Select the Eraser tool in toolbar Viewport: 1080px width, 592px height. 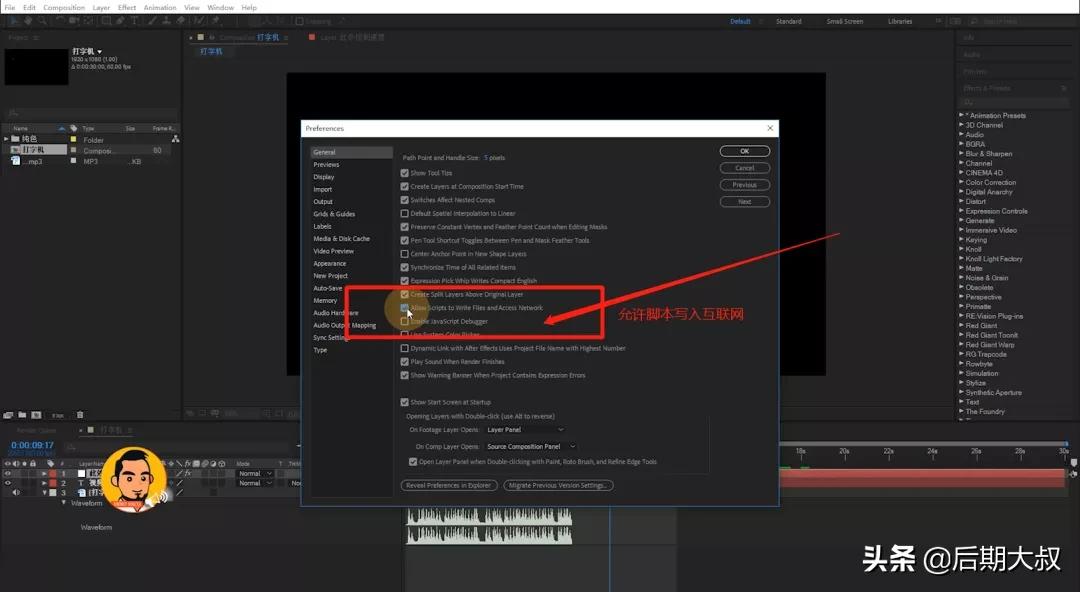[180, 21]
